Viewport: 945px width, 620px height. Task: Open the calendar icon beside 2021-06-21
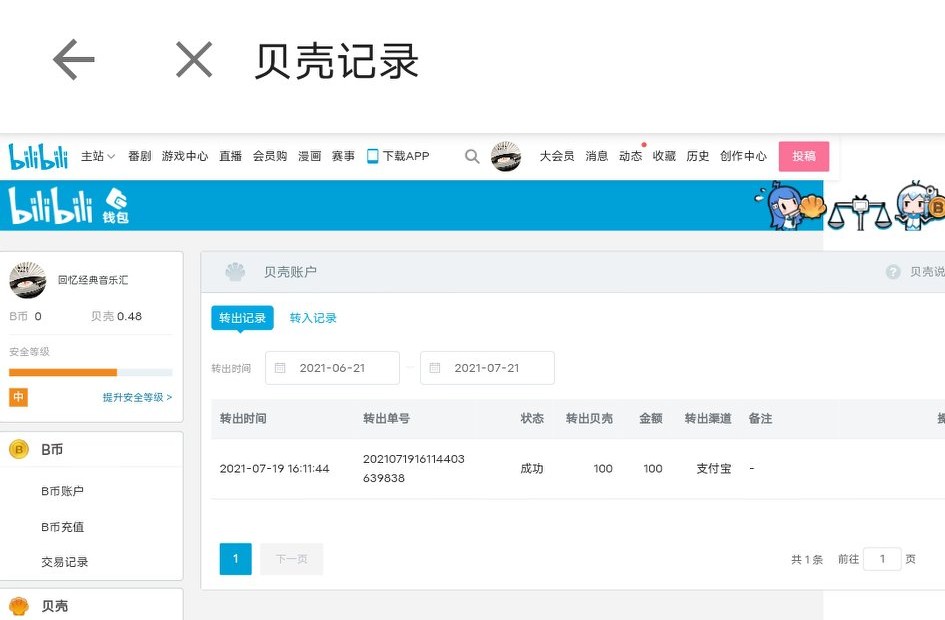pyautogui.click(x=280, y=368)
